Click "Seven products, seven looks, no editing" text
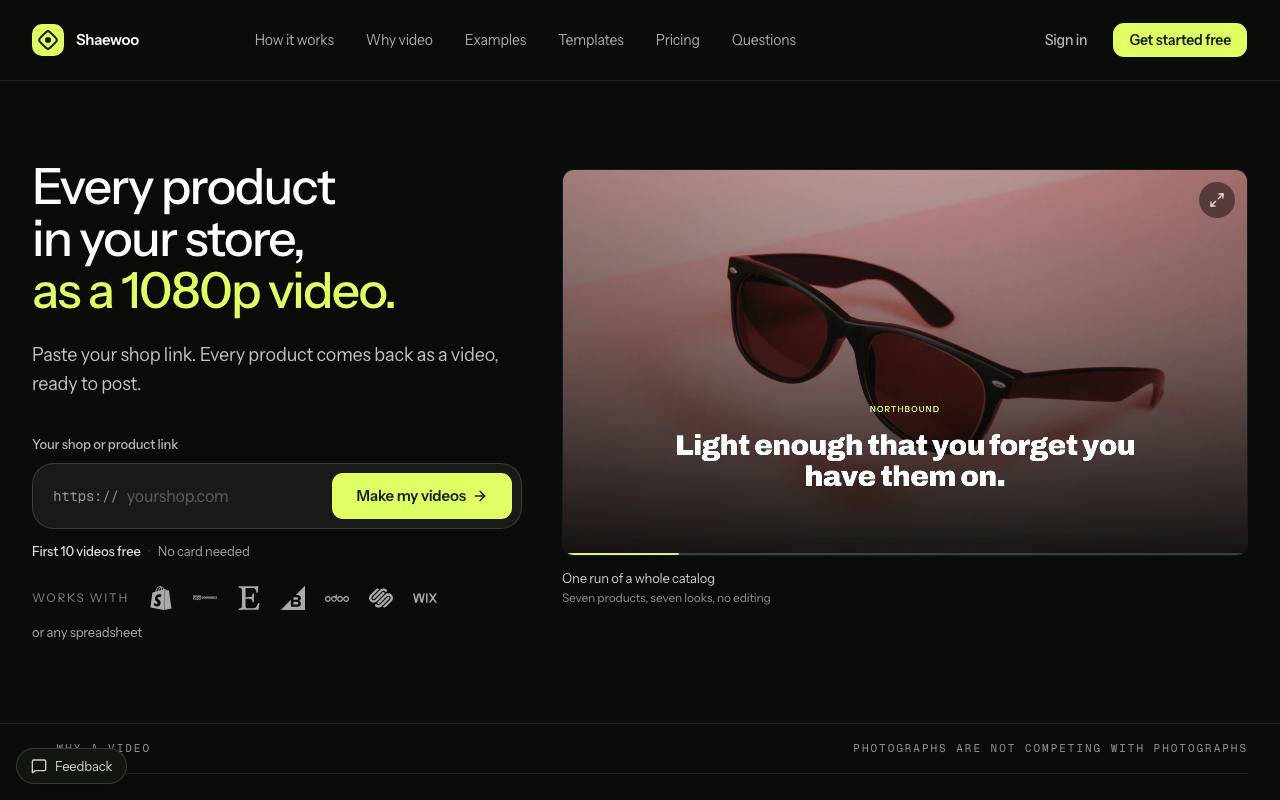Image resolution: width=1280 pixels, height=800 pixels. [x=666, y=598]
